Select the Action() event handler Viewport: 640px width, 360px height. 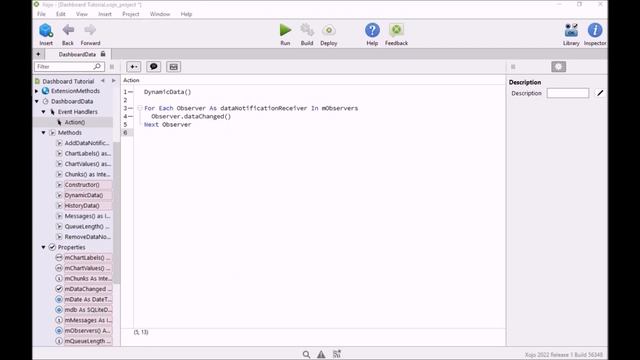pyautogui.click(x=75, y=122)
